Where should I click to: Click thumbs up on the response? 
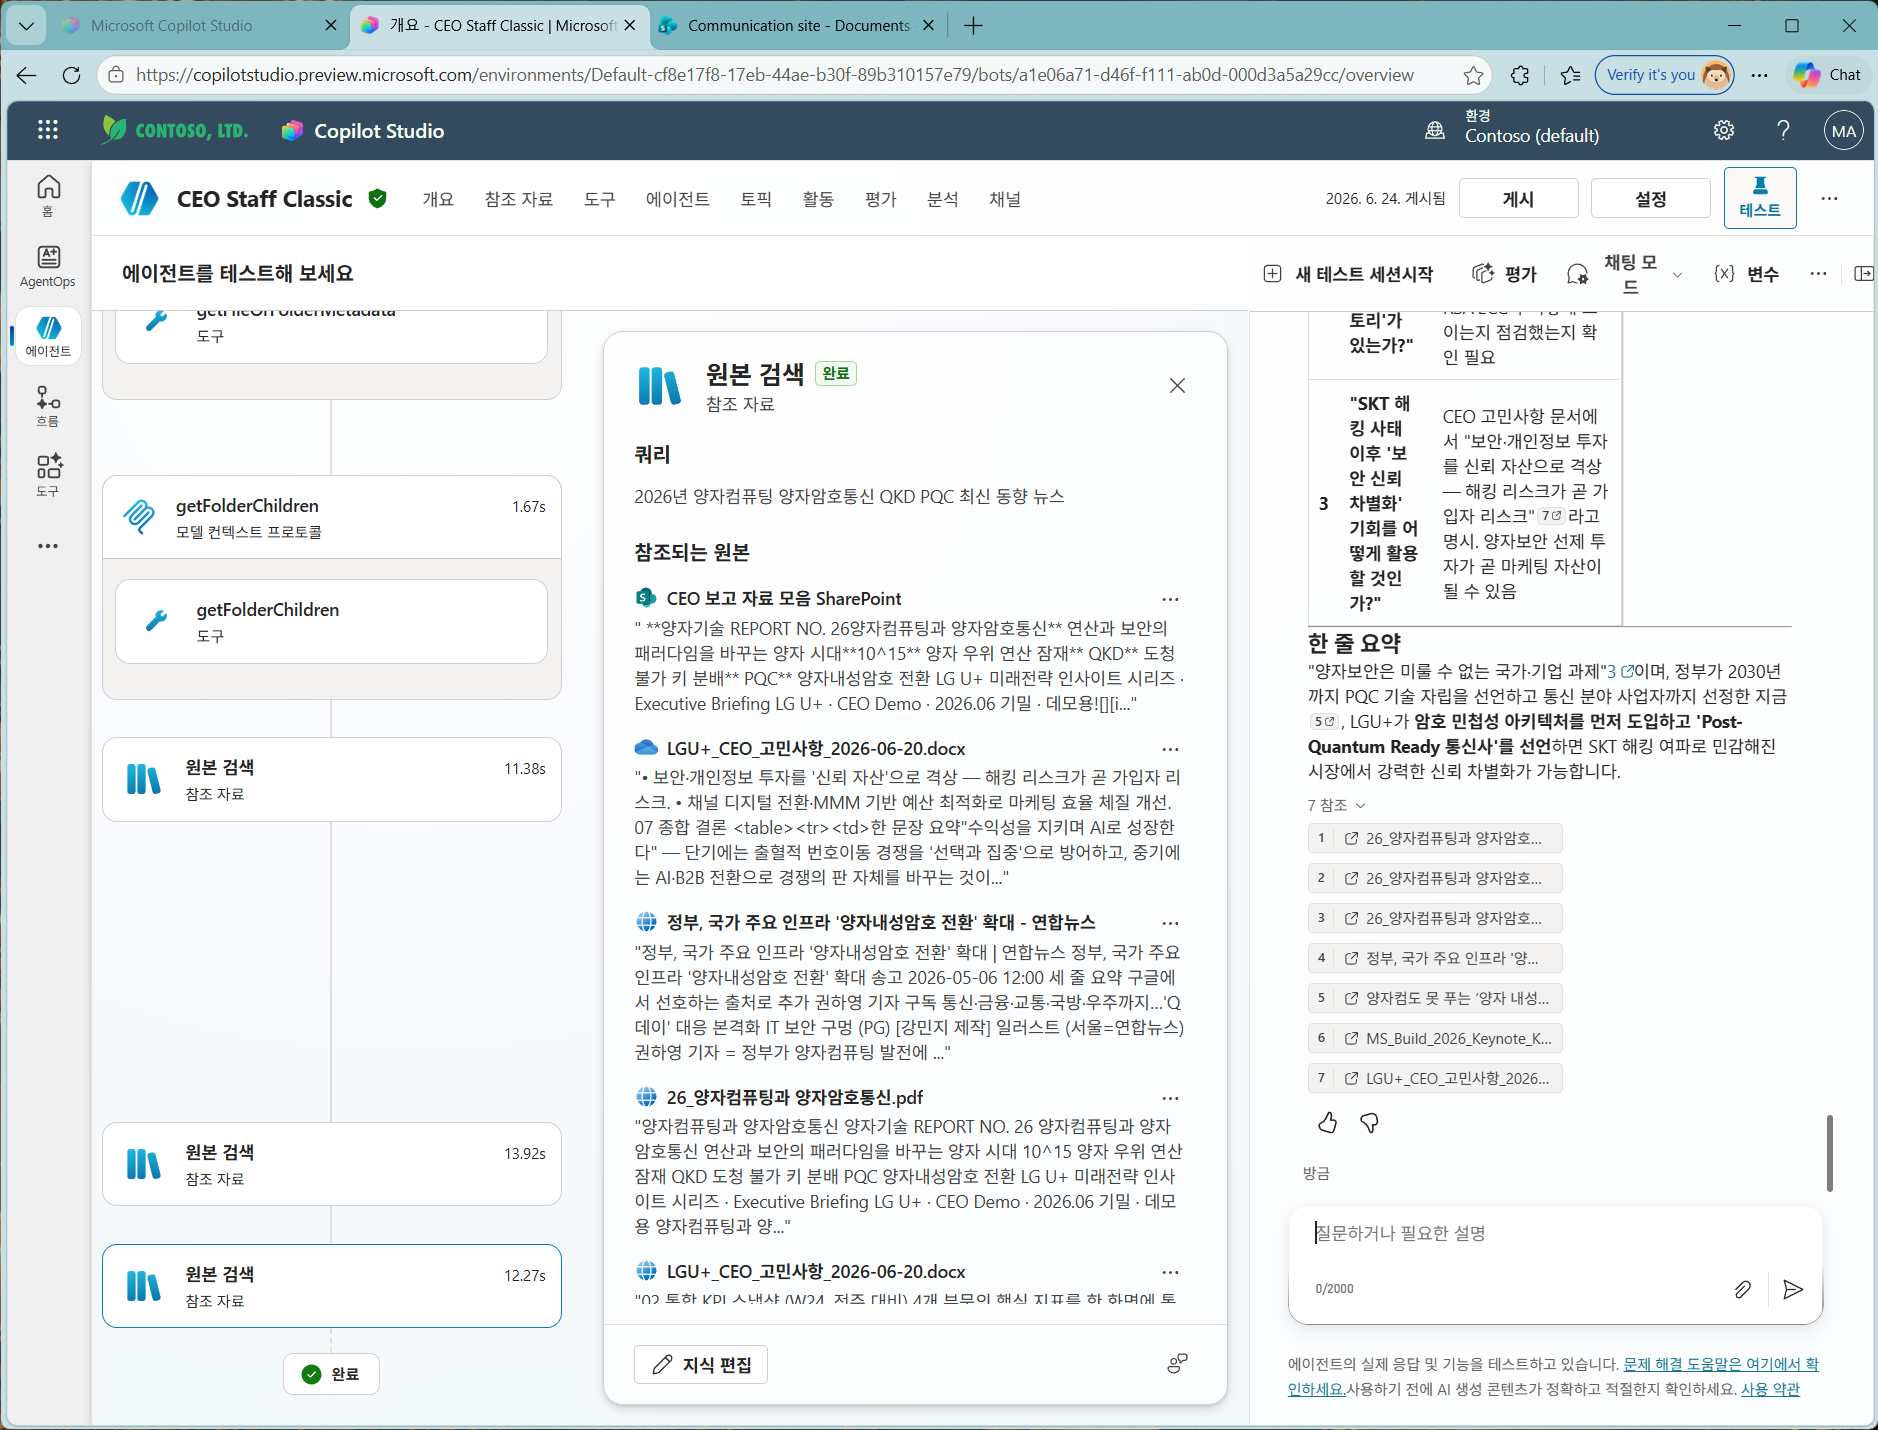click(1327, 1123)
